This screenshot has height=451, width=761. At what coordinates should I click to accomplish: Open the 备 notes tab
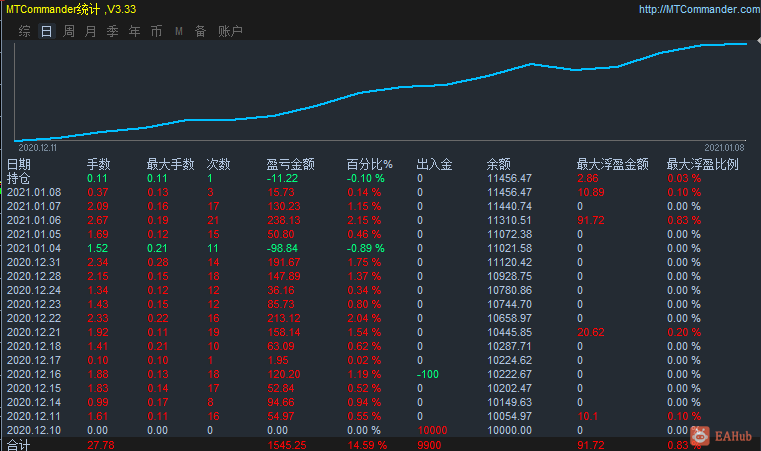point(200,32)
